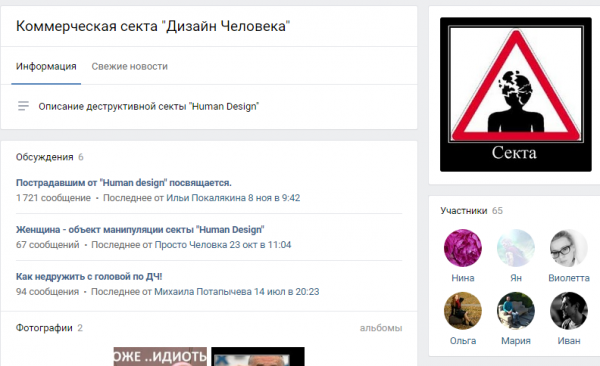Open Виолетта's avatar with glasses

(x=569, y=248)
